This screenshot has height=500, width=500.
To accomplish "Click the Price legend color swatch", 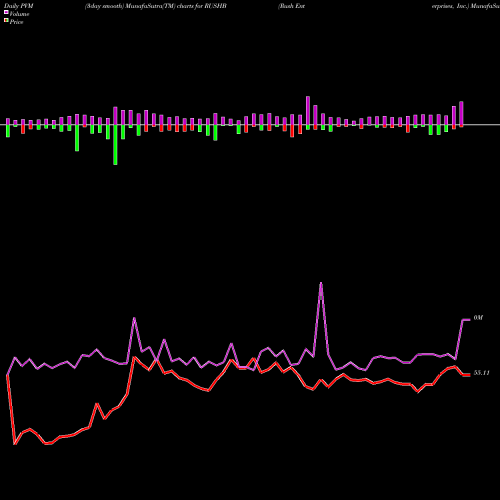I will click(x=6, y=21).
